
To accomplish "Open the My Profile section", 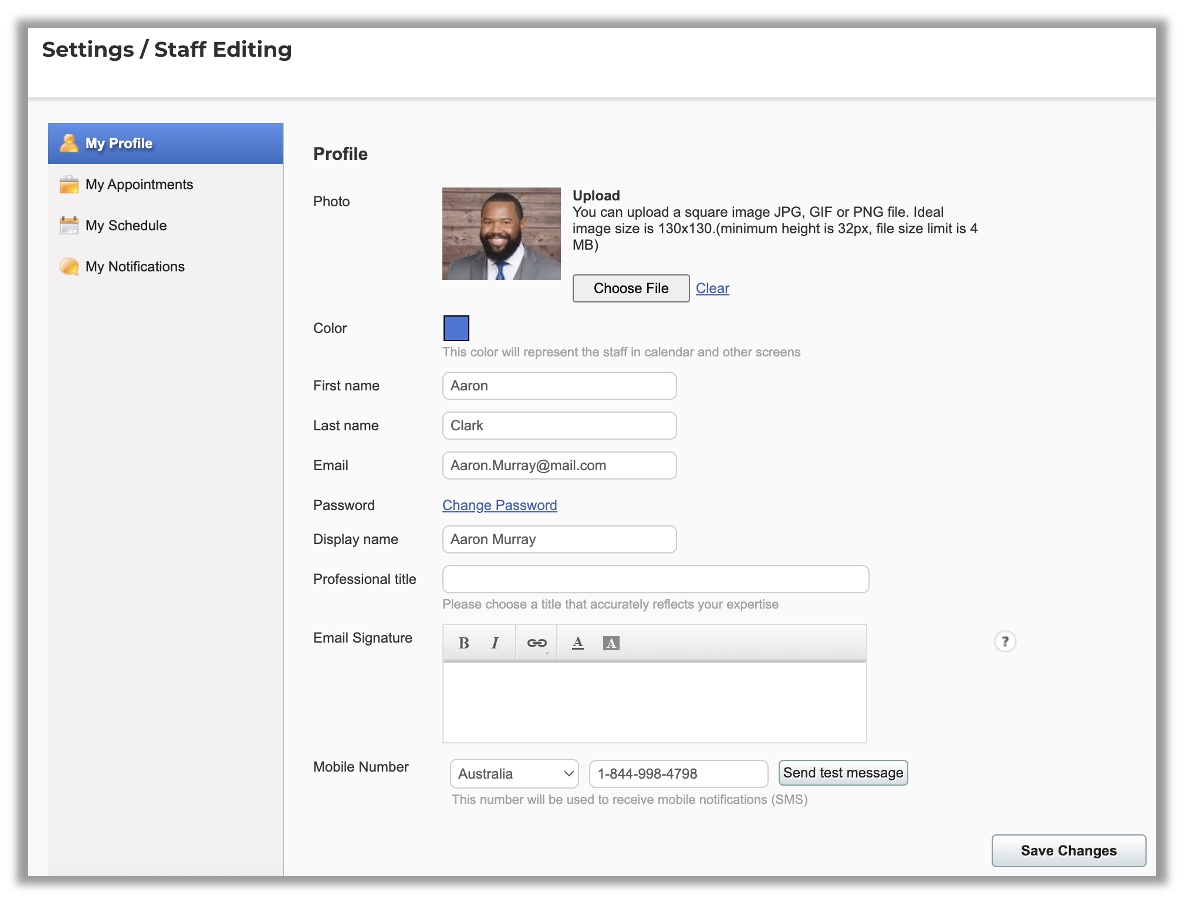I will [x=165, y=143].
